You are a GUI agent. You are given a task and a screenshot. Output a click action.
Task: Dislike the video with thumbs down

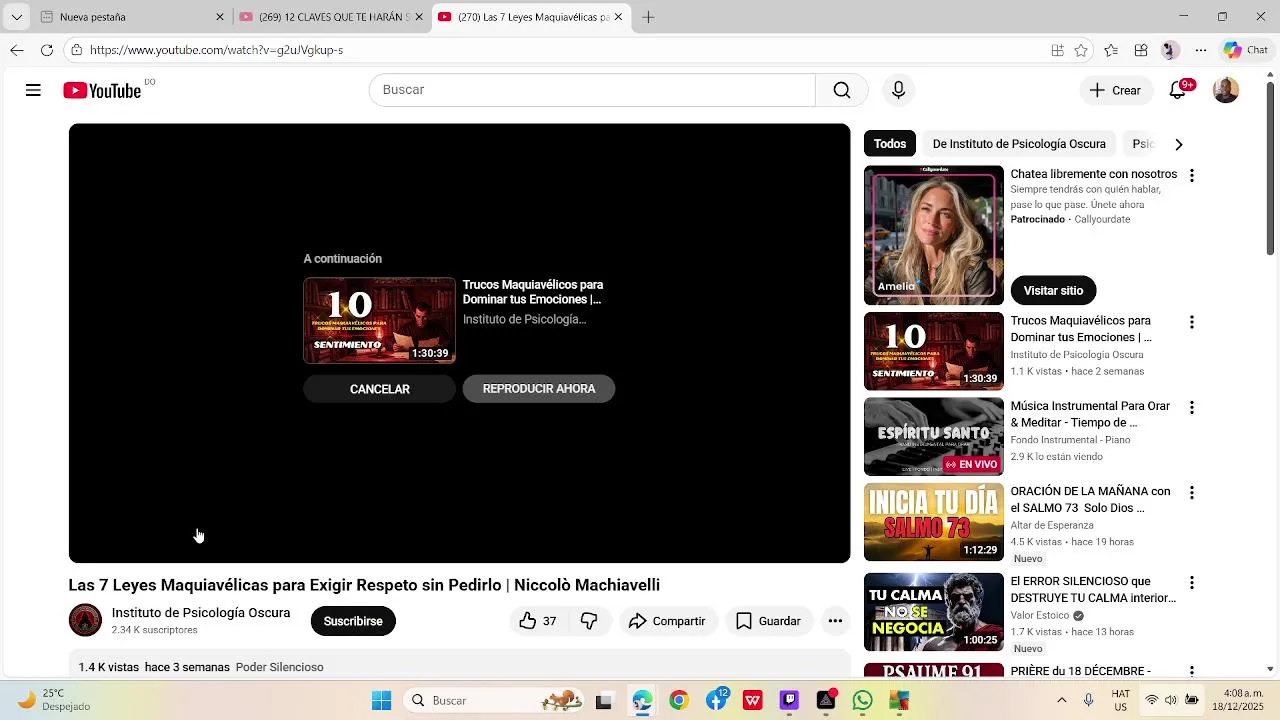tap(589, 621)
